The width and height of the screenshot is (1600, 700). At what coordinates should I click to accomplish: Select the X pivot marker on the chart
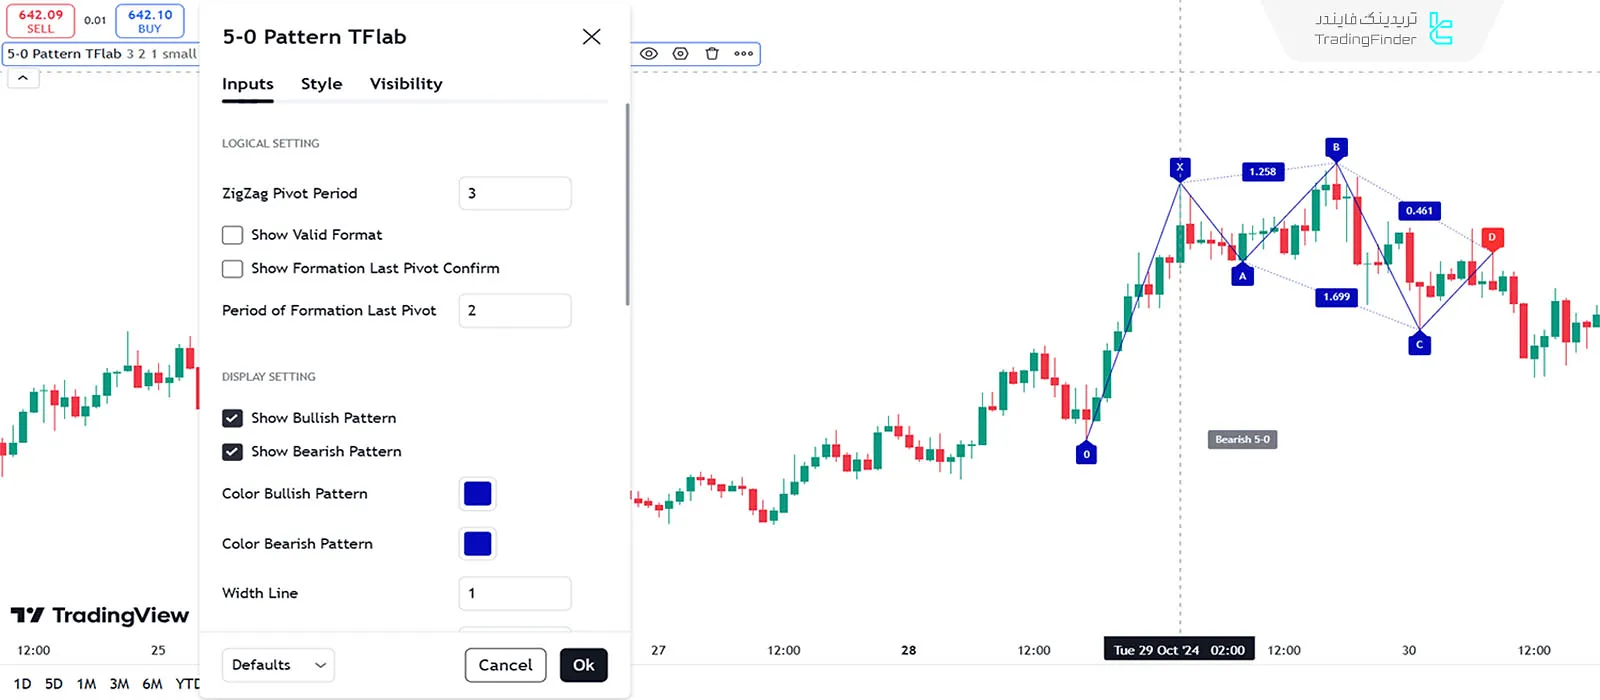1180,167
